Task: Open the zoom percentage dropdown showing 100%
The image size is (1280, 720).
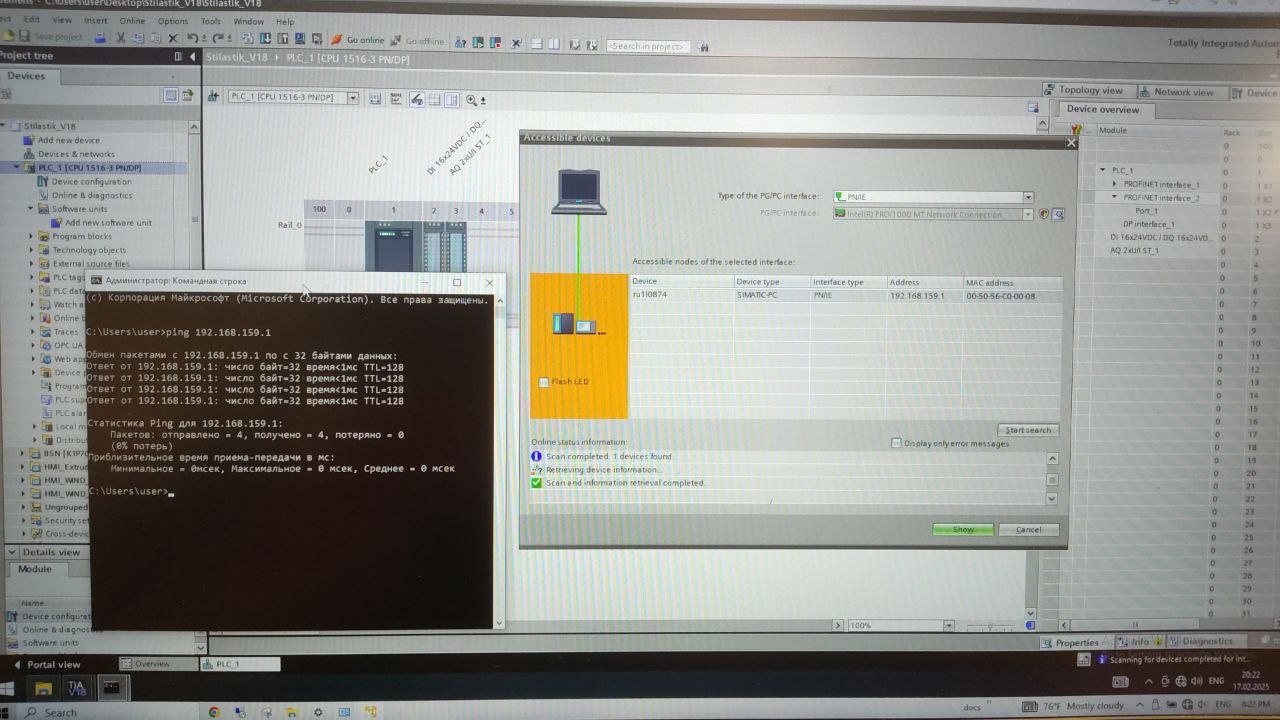Action: (949, 626)
